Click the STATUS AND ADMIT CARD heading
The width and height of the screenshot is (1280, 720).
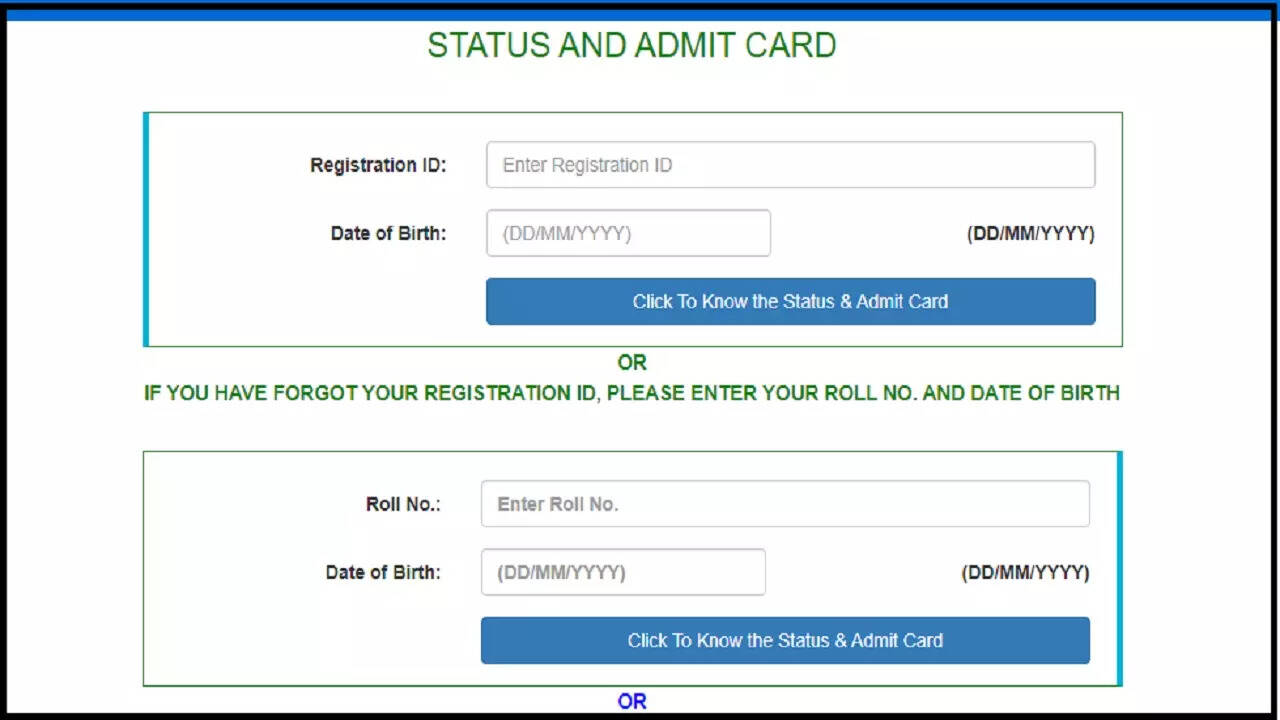point(632,46)
